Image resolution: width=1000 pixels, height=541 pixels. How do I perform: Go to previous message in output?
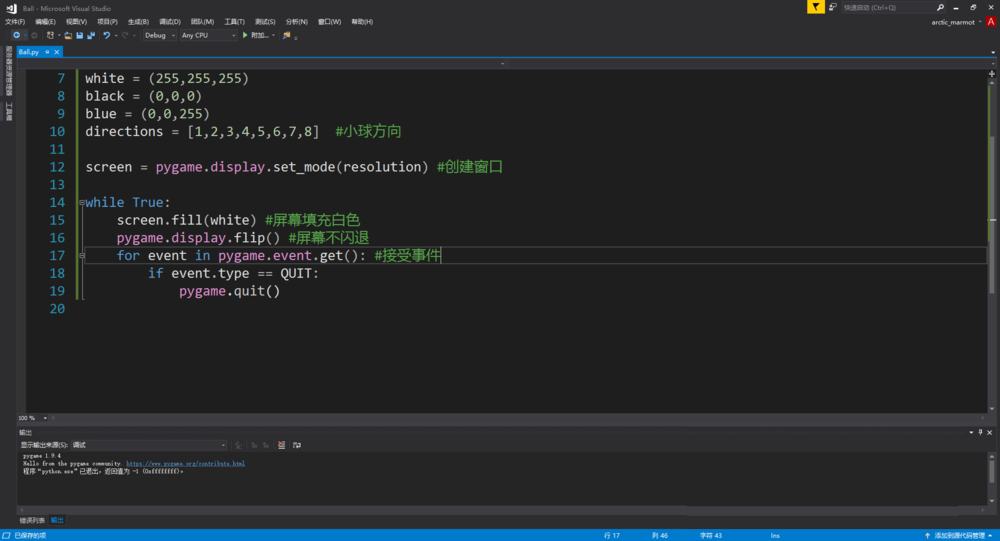click(254, 445)
